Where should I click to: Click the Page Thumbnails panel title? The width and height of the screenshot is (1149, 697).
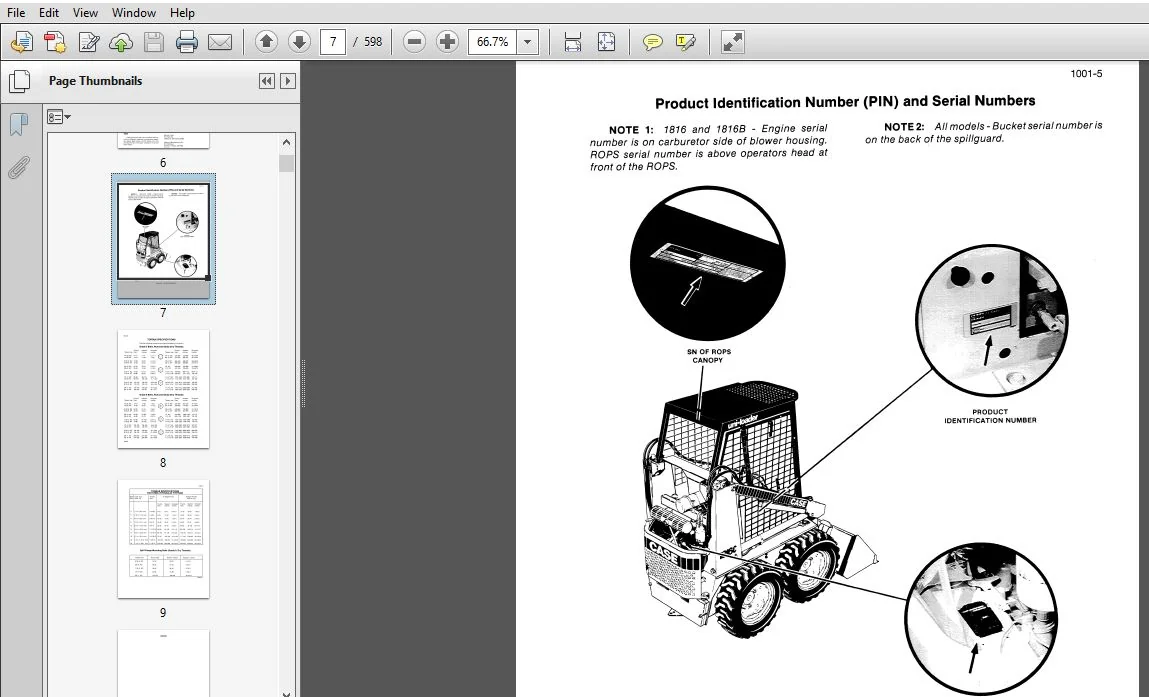click(x=95, y=81)
